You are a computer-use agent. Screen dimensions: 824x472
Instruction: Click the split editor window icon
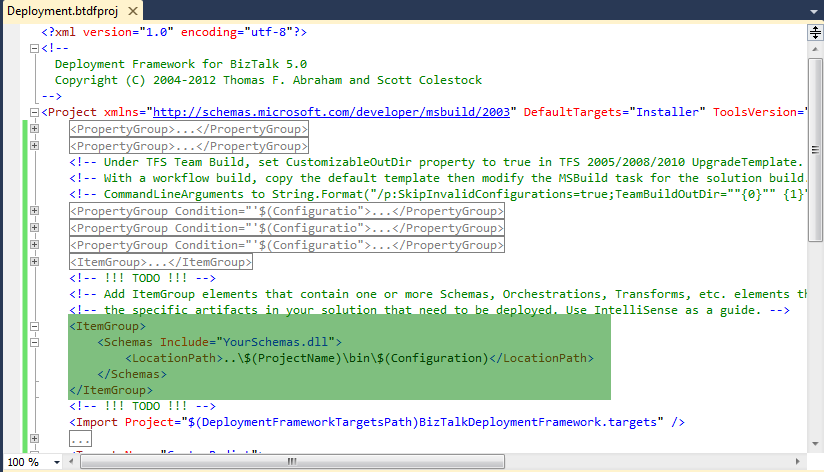pyautogui.click(x=815, y=33)
